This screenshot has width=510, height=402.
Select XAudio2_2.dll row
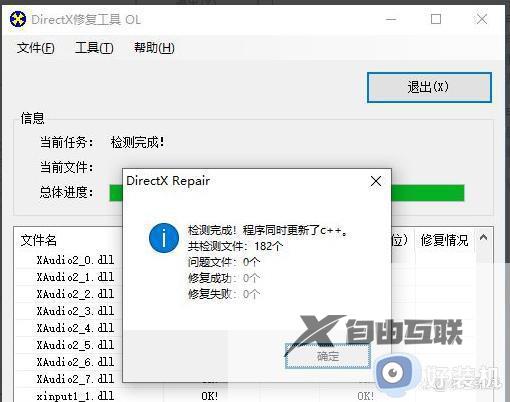click(x=75, y=294)
